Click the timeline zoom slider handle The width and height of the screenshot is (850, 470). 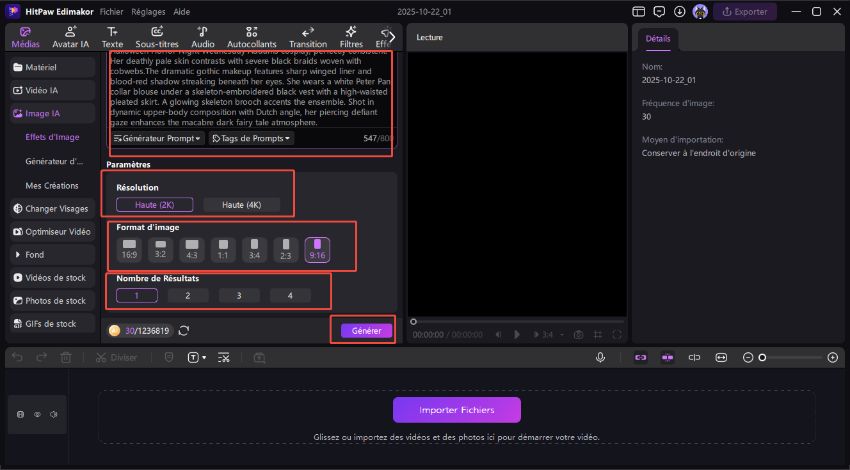pos(762,357)
